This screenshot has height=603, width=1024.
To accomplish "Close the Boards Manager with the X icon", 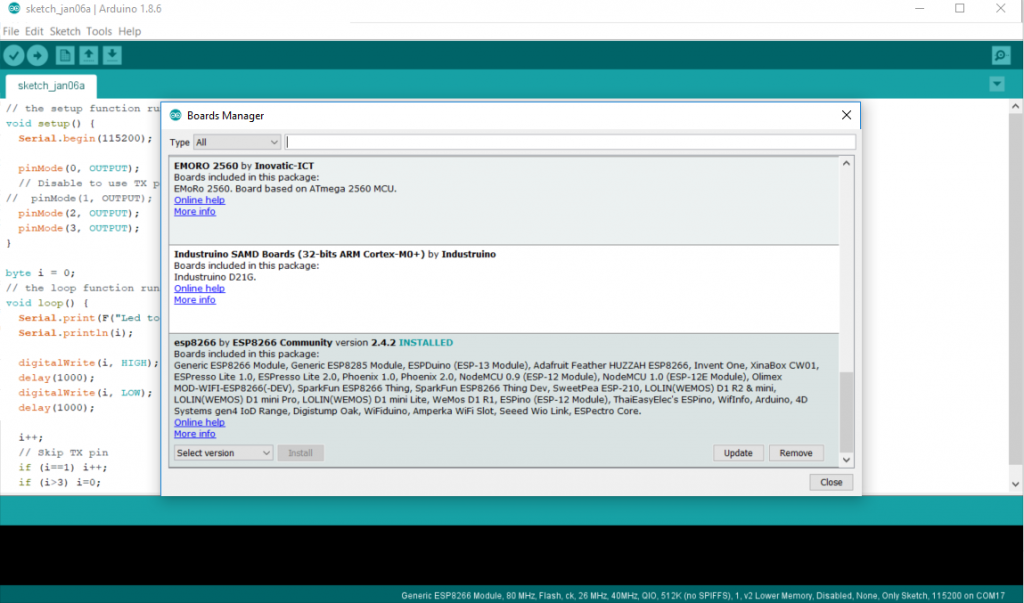I will click(x=846, y=115).
